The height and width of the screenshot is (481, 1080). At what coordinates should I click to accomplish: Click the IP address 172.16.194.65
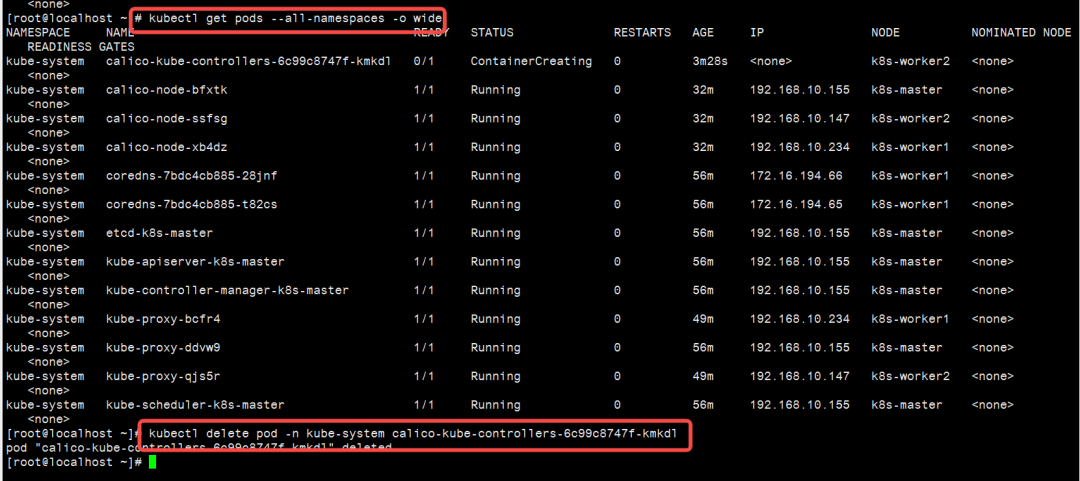[795, 204]
